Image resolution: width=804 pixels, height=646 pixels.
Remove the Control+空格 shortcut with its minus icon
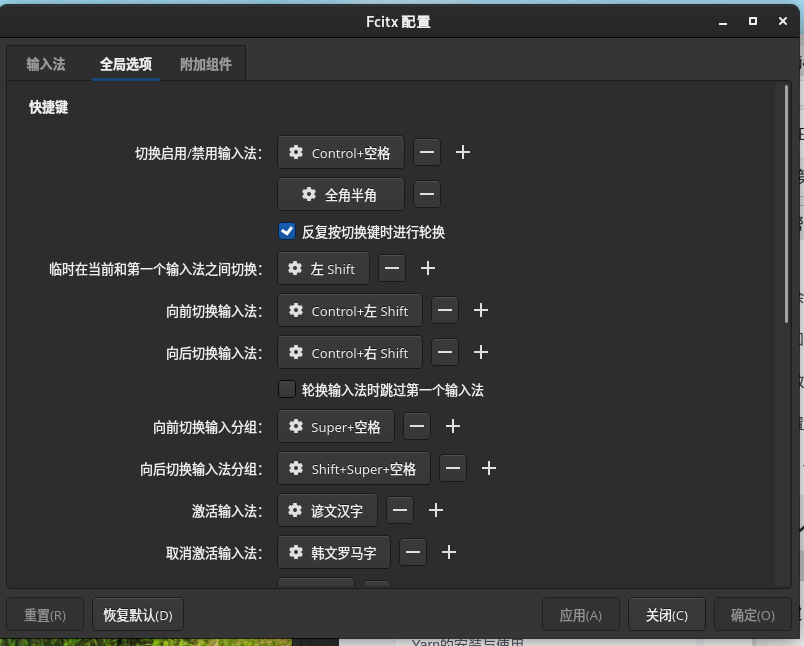tap(427, 152)
